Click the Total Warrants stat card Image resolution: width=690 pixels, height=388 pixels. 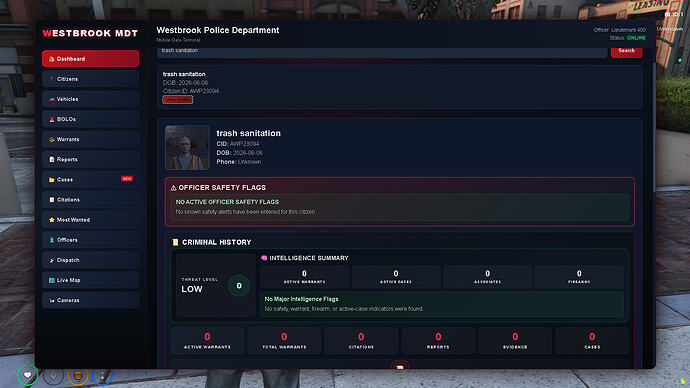[284, 340]
